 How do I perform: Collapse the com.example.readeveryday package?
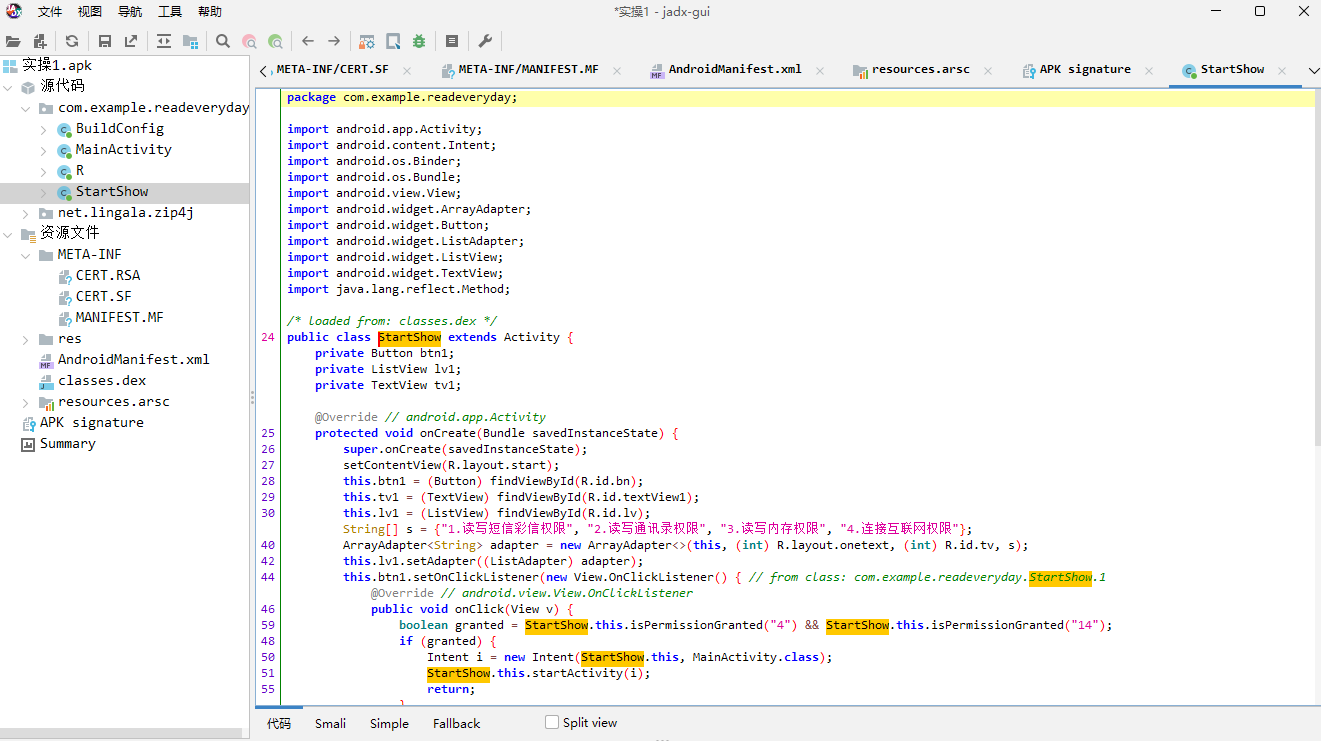coord(25,107)
